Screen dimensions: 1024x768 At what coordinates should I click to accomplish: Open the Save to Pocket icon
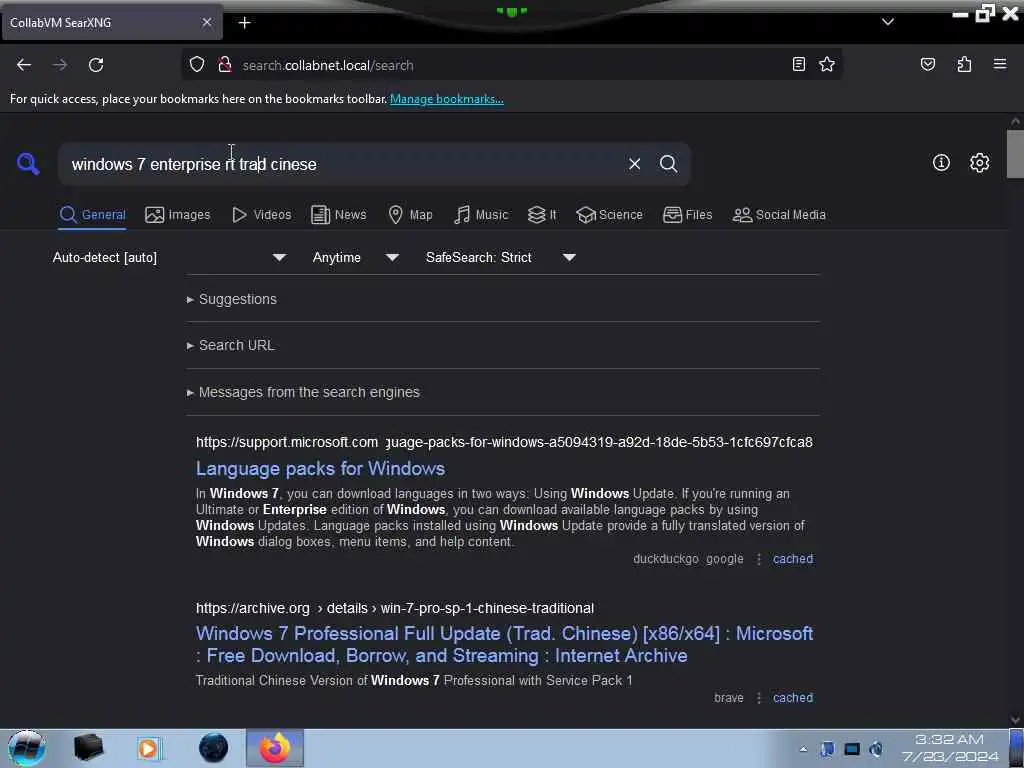927,64
